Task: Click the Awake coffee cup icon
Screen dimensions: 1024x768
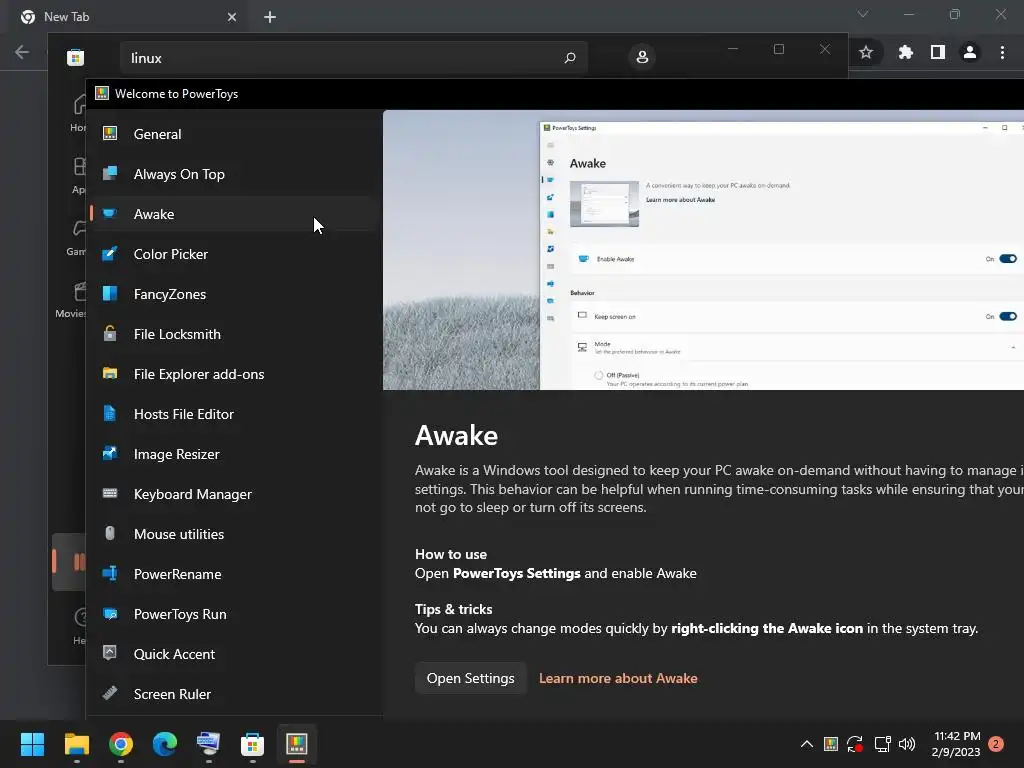Action: pyautogui.click(x=110, y=213)
